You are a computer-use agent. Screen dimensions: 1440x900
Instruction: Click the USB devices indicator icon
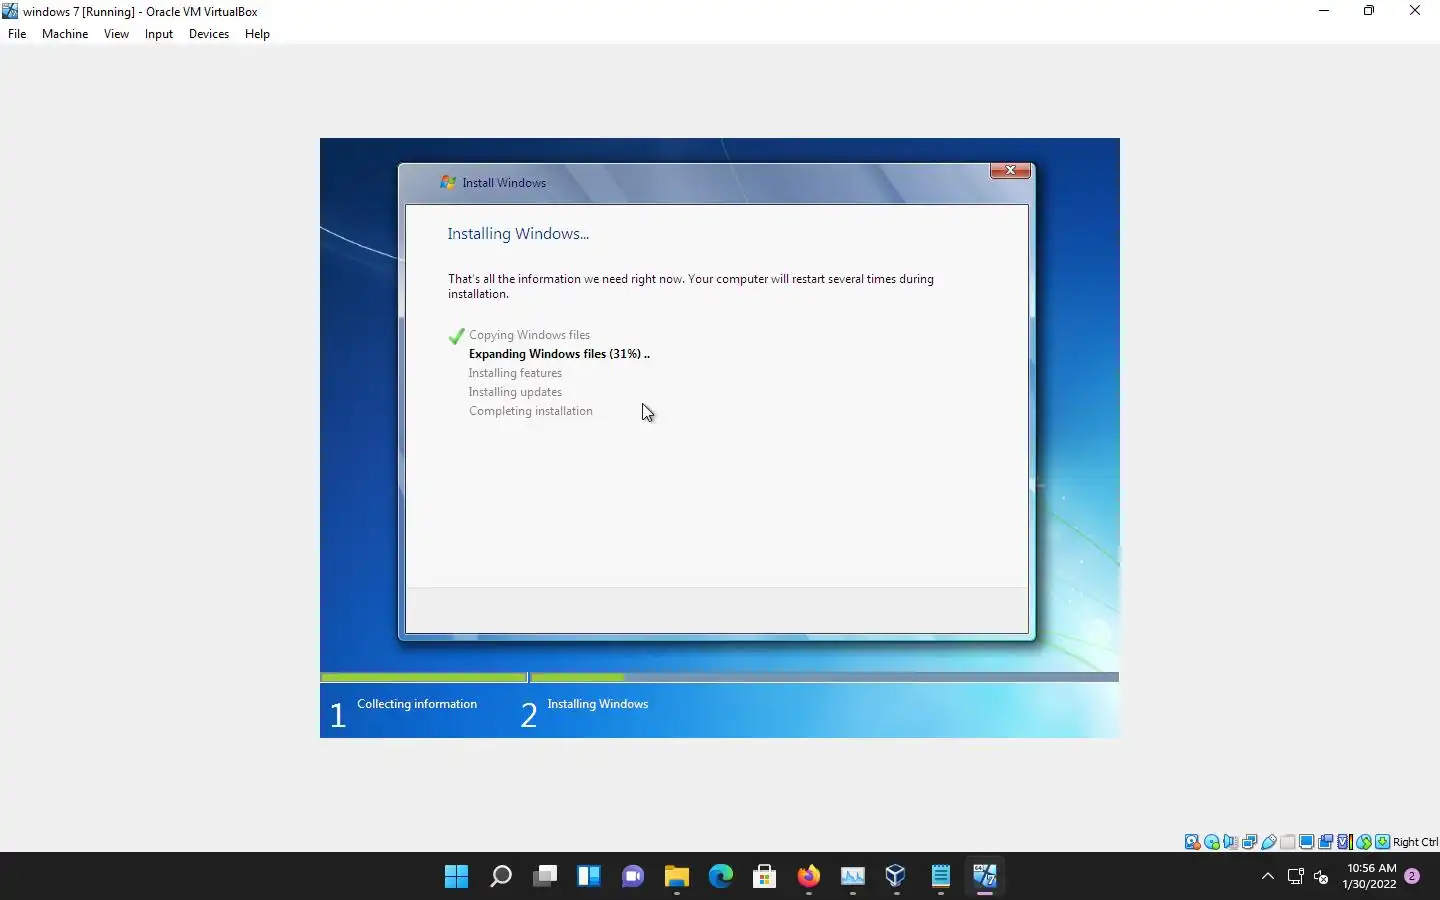1269,842
